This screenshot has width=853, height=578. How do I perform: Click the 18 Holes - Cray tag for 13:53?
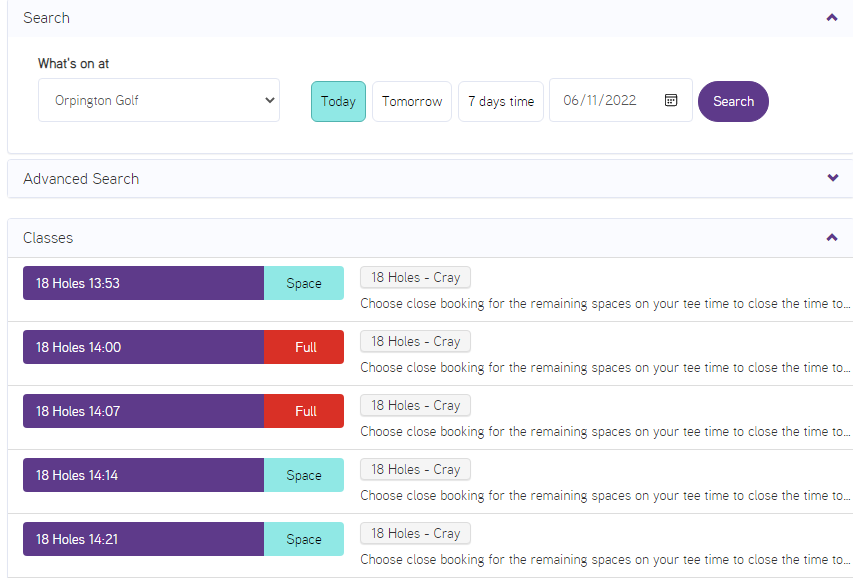point(415,277)
